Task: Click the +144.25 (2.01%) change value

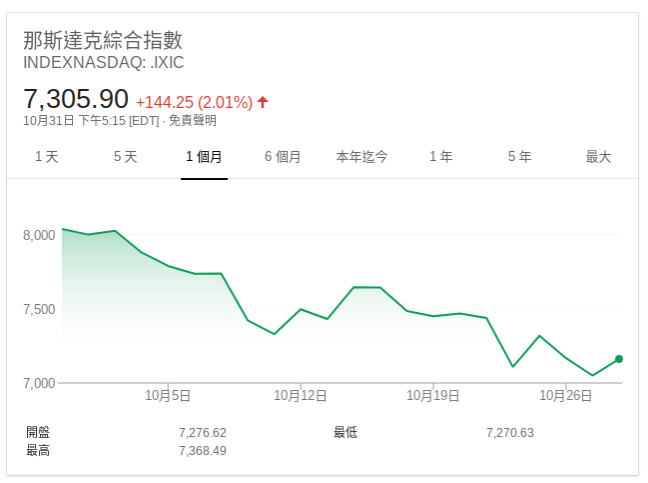Action: pyautogui.click(x=194, y=102)
